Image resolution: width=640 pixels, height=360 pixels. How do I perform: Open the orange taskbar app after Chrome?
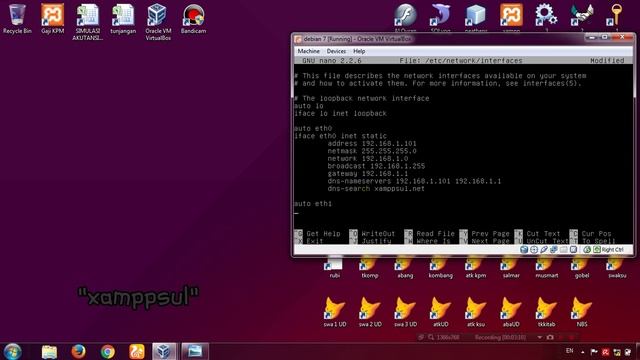pyautogui.click(x=137, y=351)
